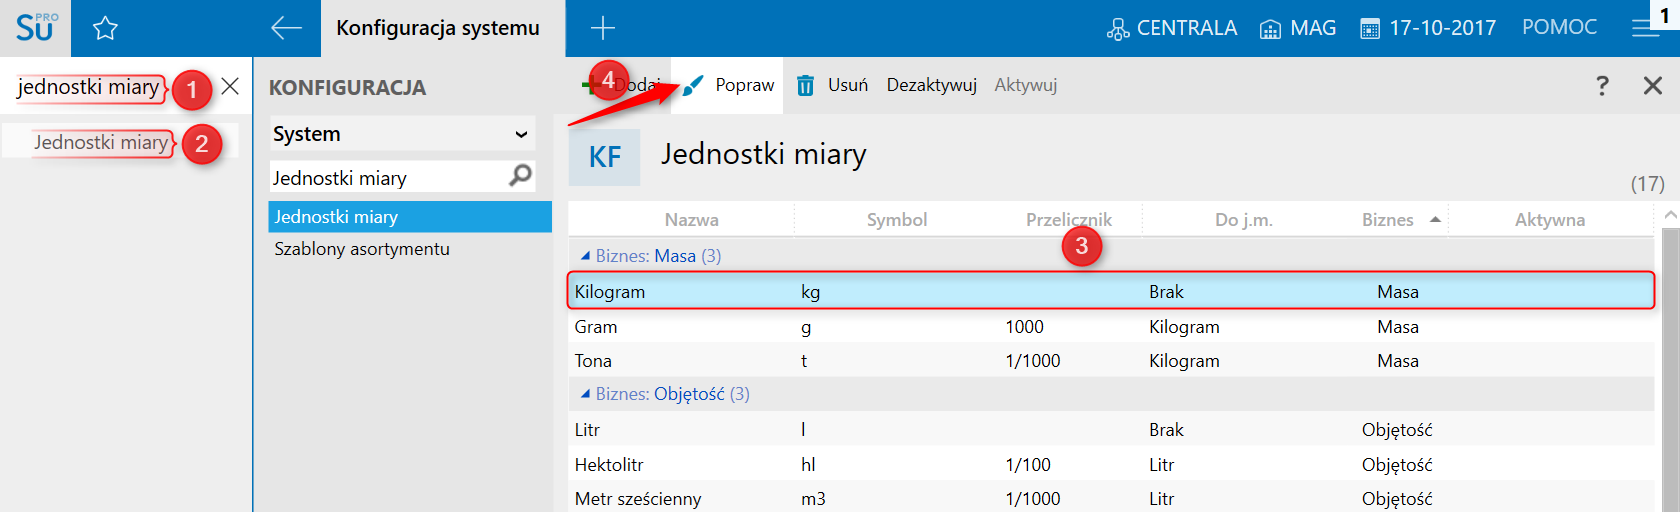Click the date 17-10-2017
The width and height of the screenshot is (1680, 512).
pyautogui.click(x=1443, y=28)
